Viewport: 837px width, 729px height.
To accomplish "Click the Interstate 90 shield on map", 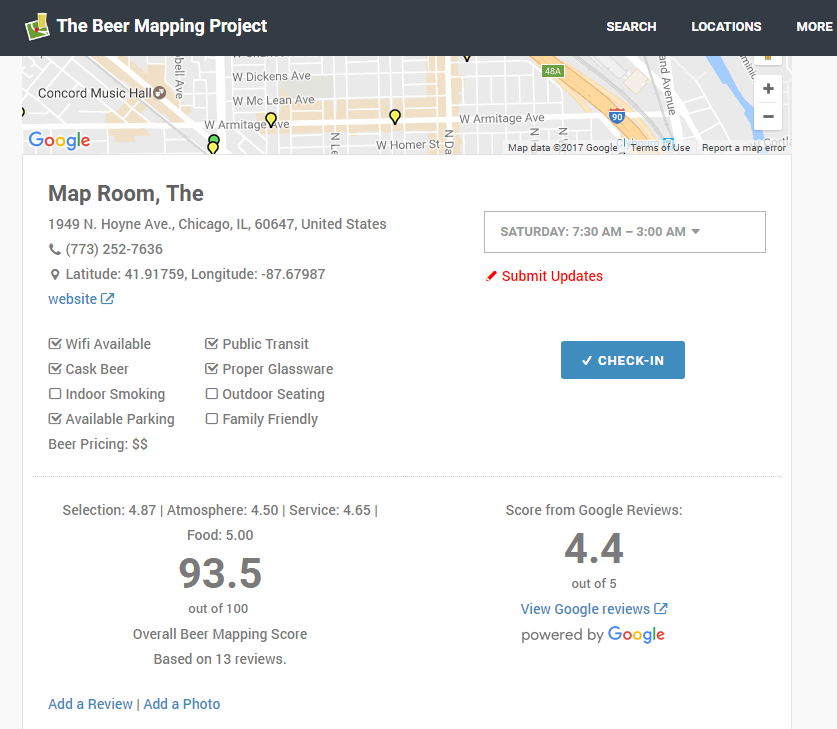I will click(x=617, y=116).
